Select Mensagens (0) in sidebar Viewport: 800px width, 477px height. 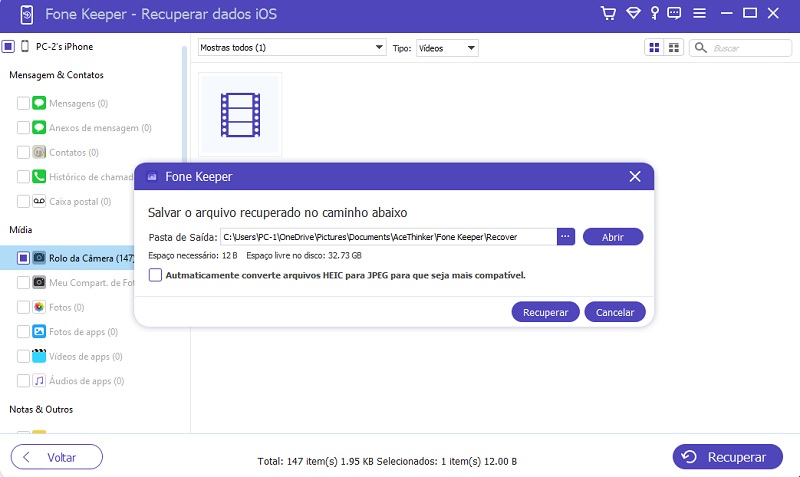[79, 104]
